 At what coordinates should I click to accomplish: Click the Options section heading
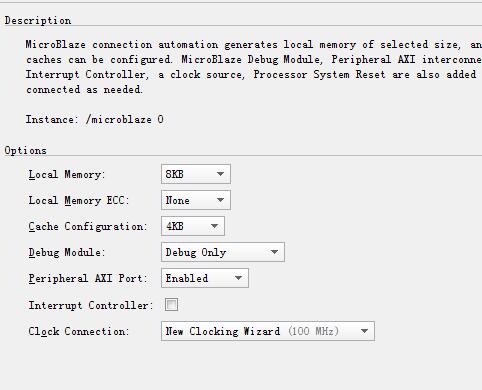(25, 151)
